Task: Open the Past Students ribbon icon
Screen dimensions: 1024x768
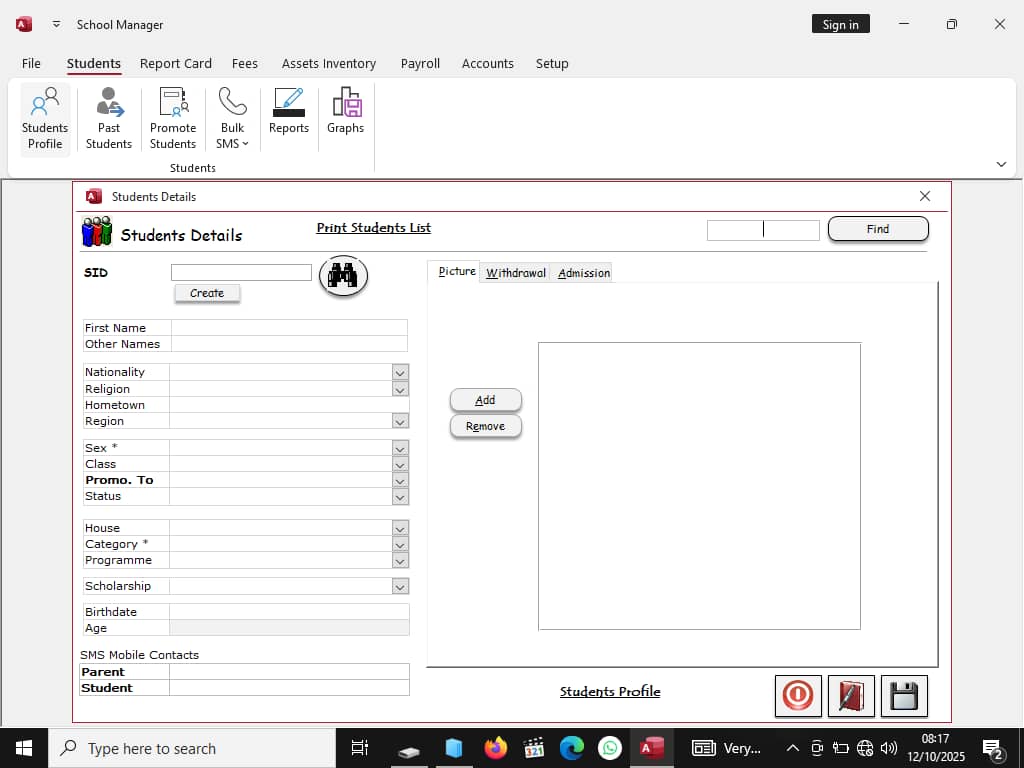Action: coord(108,119)
